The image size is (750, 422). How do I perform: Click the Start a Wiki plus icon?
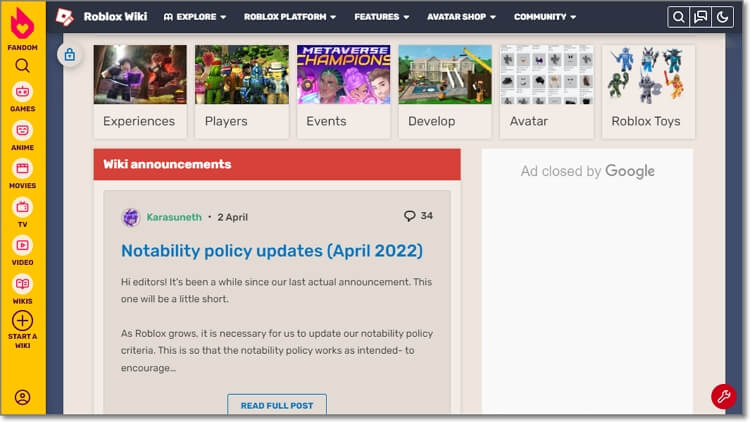22,321
